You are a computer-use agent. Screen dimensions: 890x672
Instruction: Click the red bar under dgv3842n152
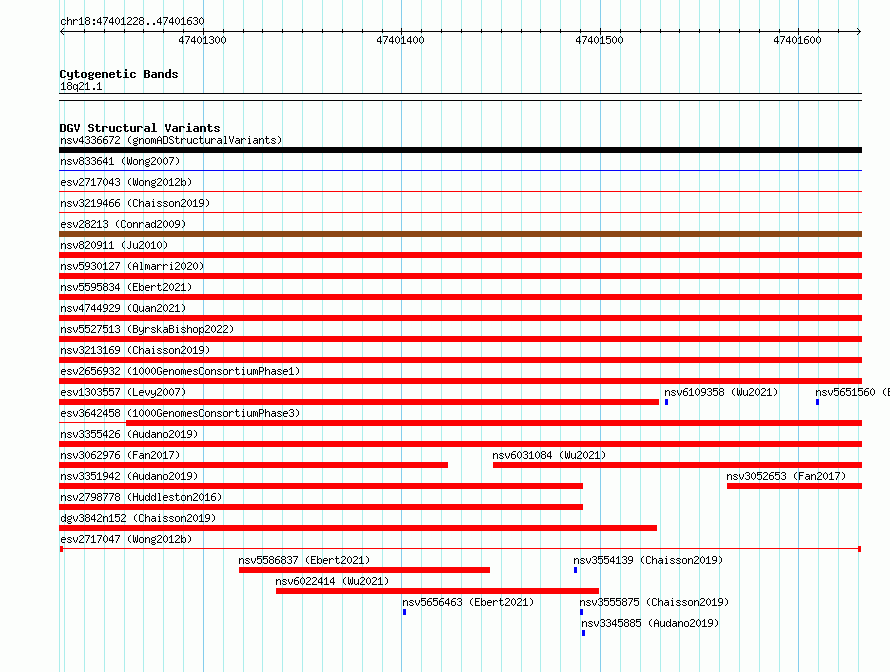[358, 528]
